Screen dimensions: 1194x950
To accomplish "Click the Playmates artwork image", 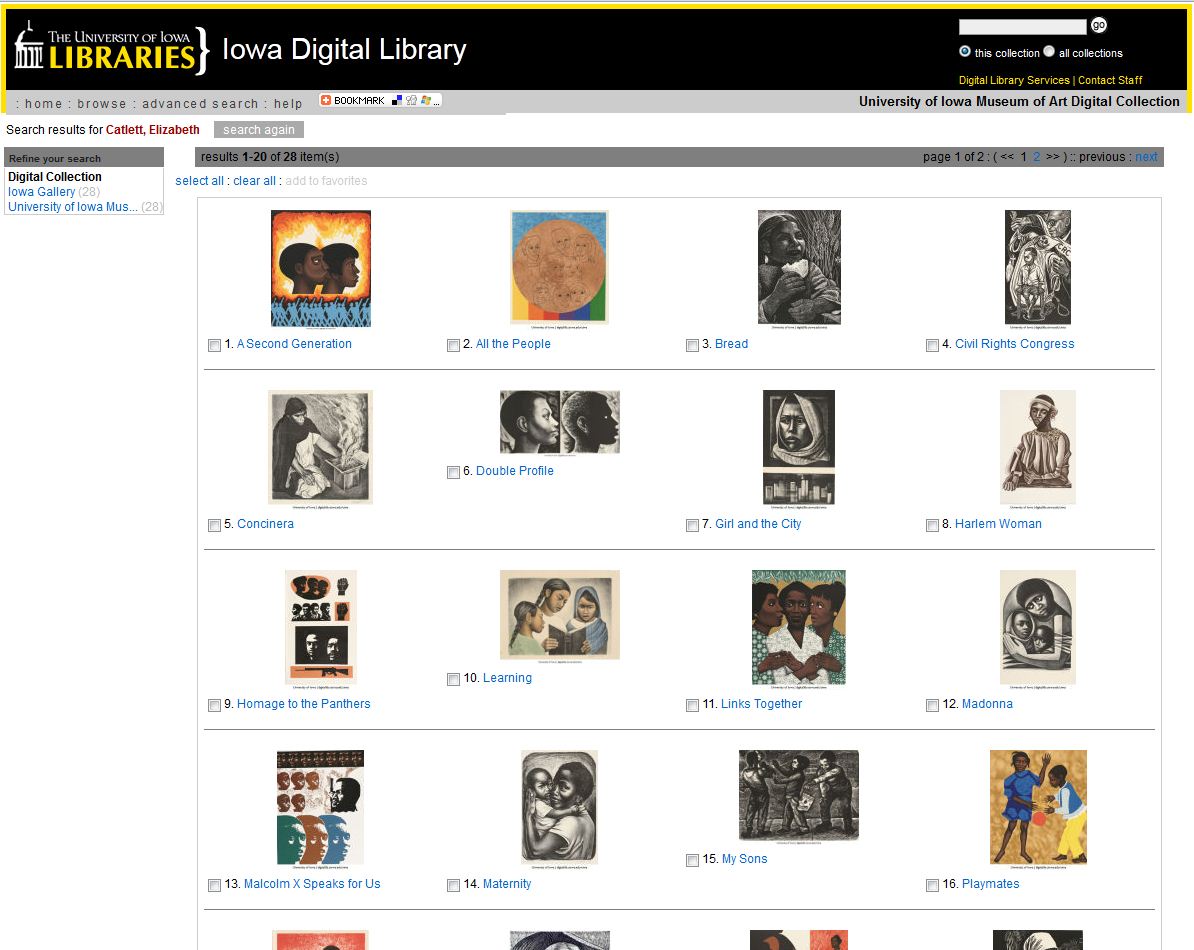I will point(1038,807).
